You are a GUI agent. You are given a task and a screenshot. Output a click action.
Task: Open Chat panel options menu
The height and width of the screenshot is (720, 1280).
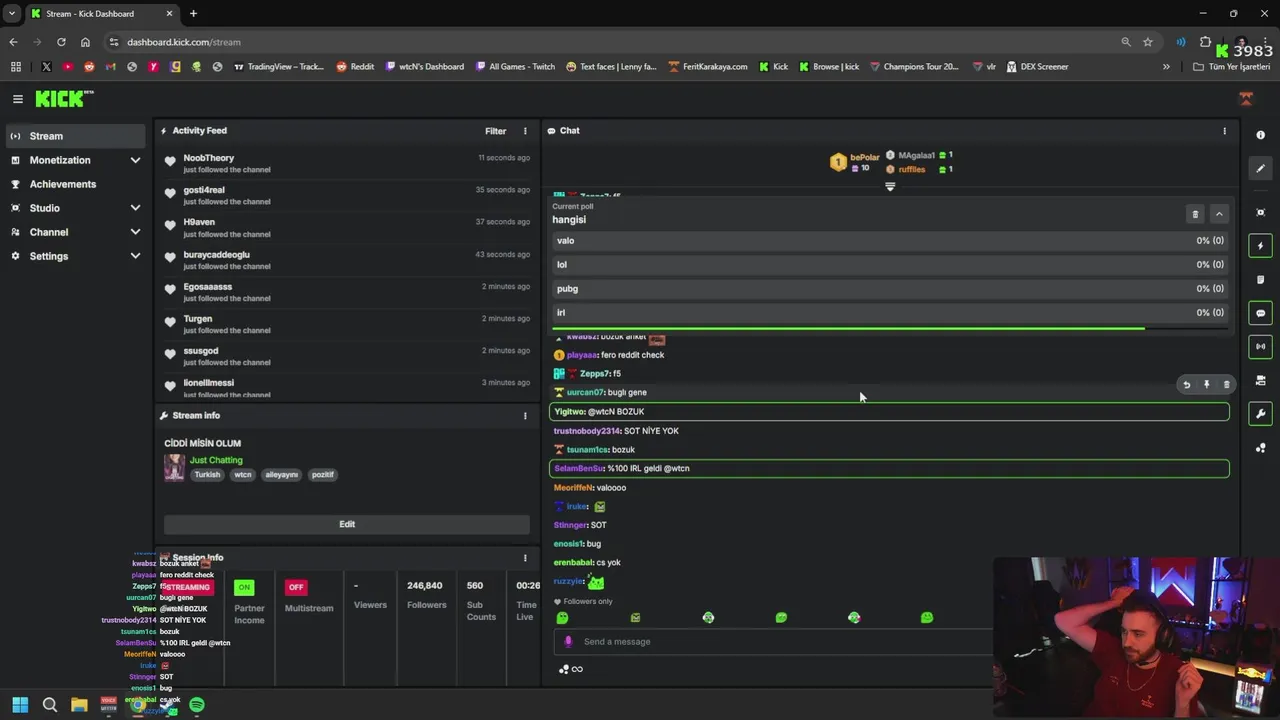pos(1224,131)
